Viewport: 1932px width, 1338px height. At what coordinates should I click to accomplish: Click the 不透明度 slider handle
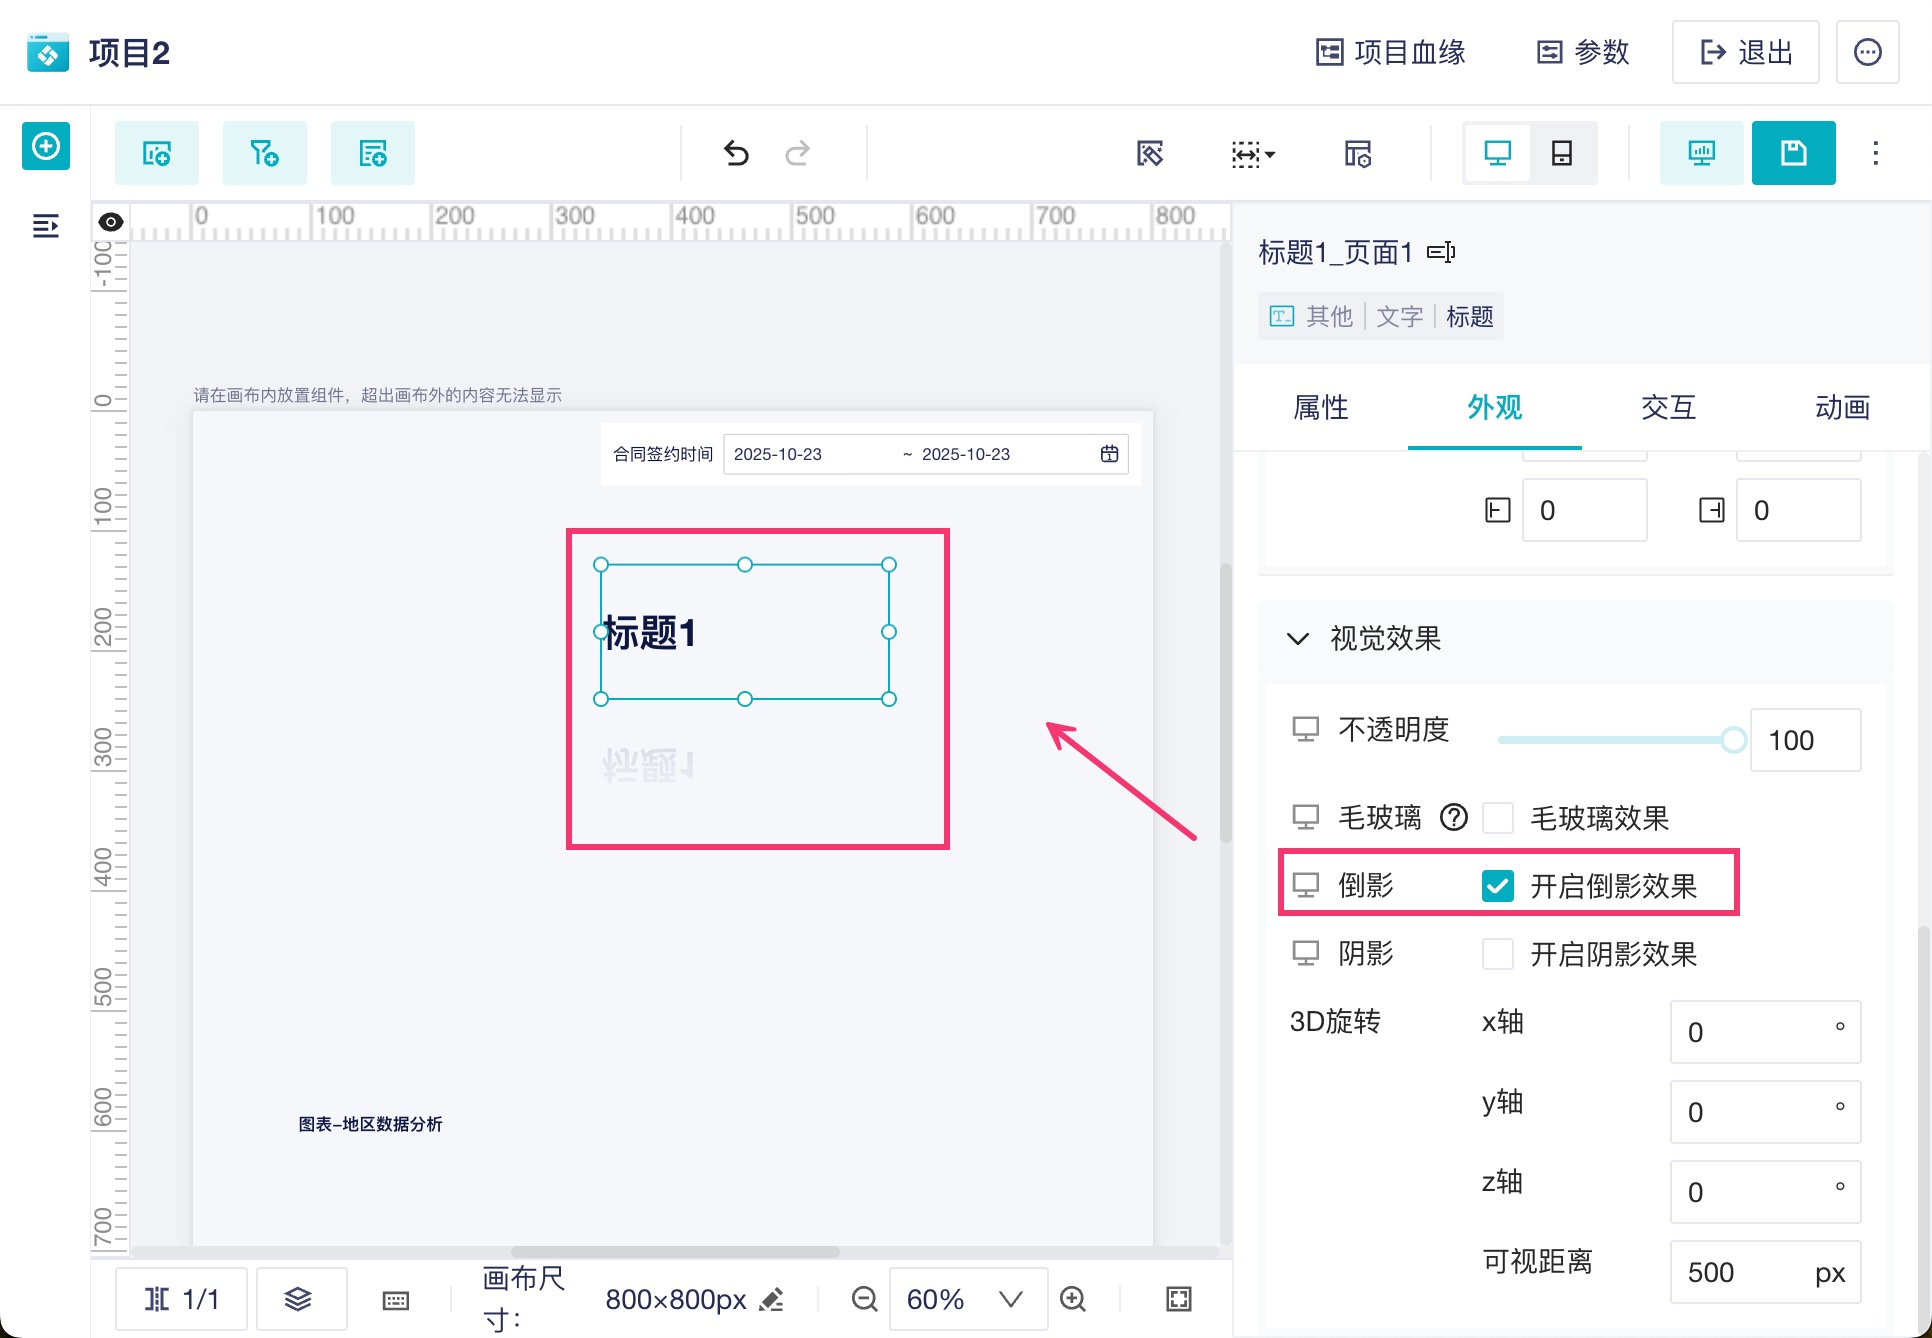coord(1733,740)
